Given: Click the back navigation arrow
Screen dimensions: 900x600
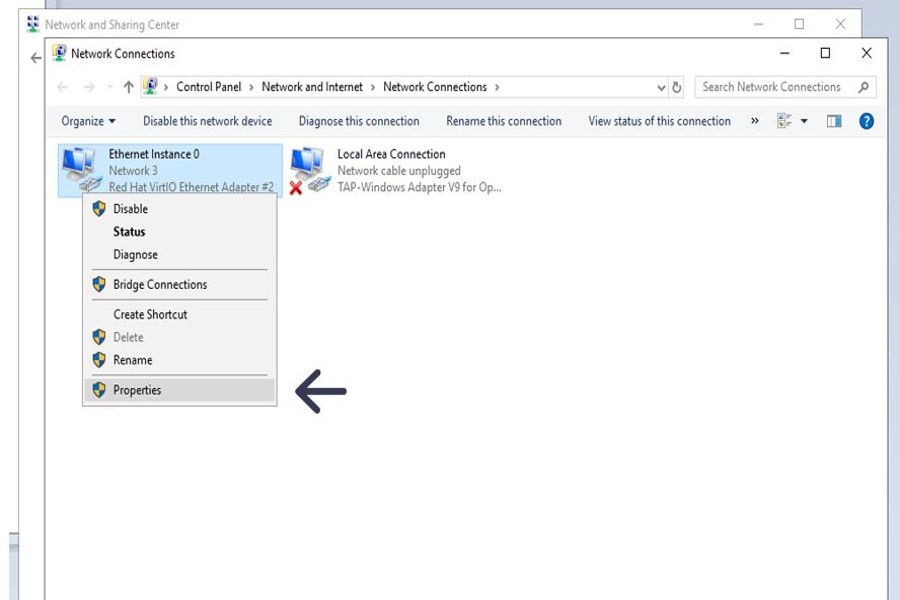Looking at the screenshot, I should [63, 87].
